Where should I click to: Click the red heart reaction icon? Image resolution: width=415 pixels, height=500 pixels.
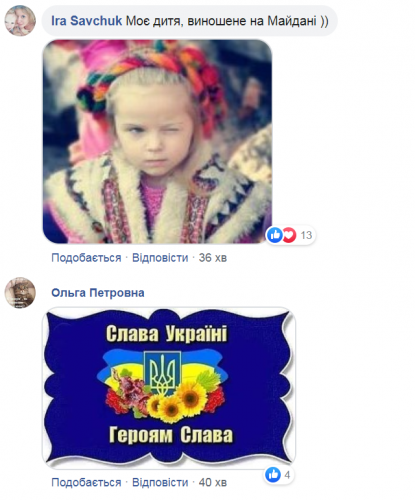pyautogui.click(x=289, y=235)
